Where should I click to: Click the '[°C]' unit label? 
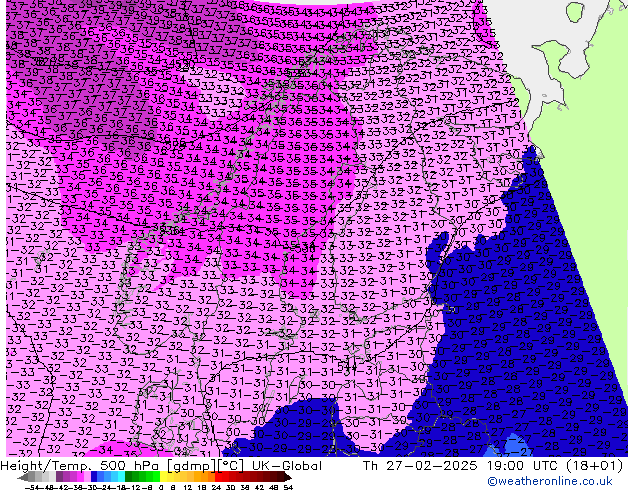(232, 466)
